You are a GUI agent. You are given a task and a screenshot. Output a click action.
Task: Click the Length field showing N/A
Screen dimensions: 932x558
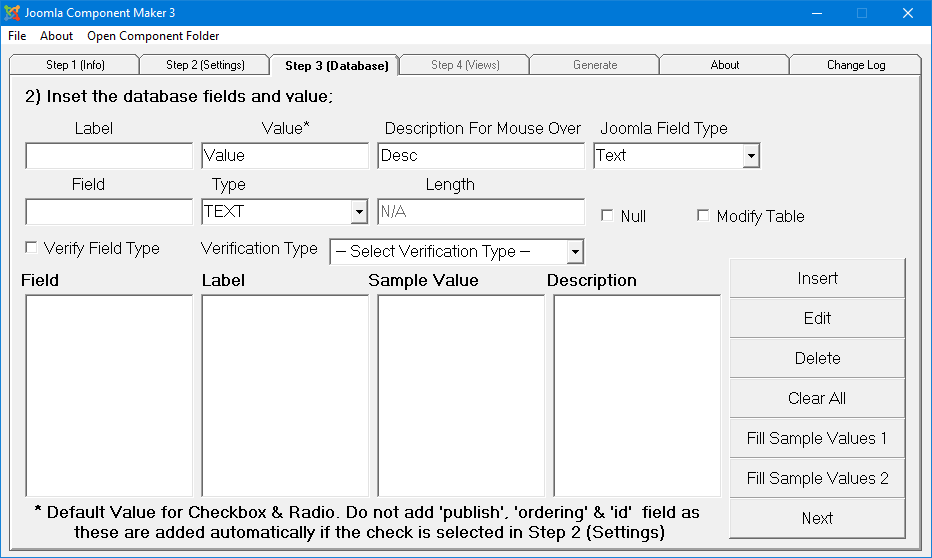pyautogui.click(x=481, y=212)
